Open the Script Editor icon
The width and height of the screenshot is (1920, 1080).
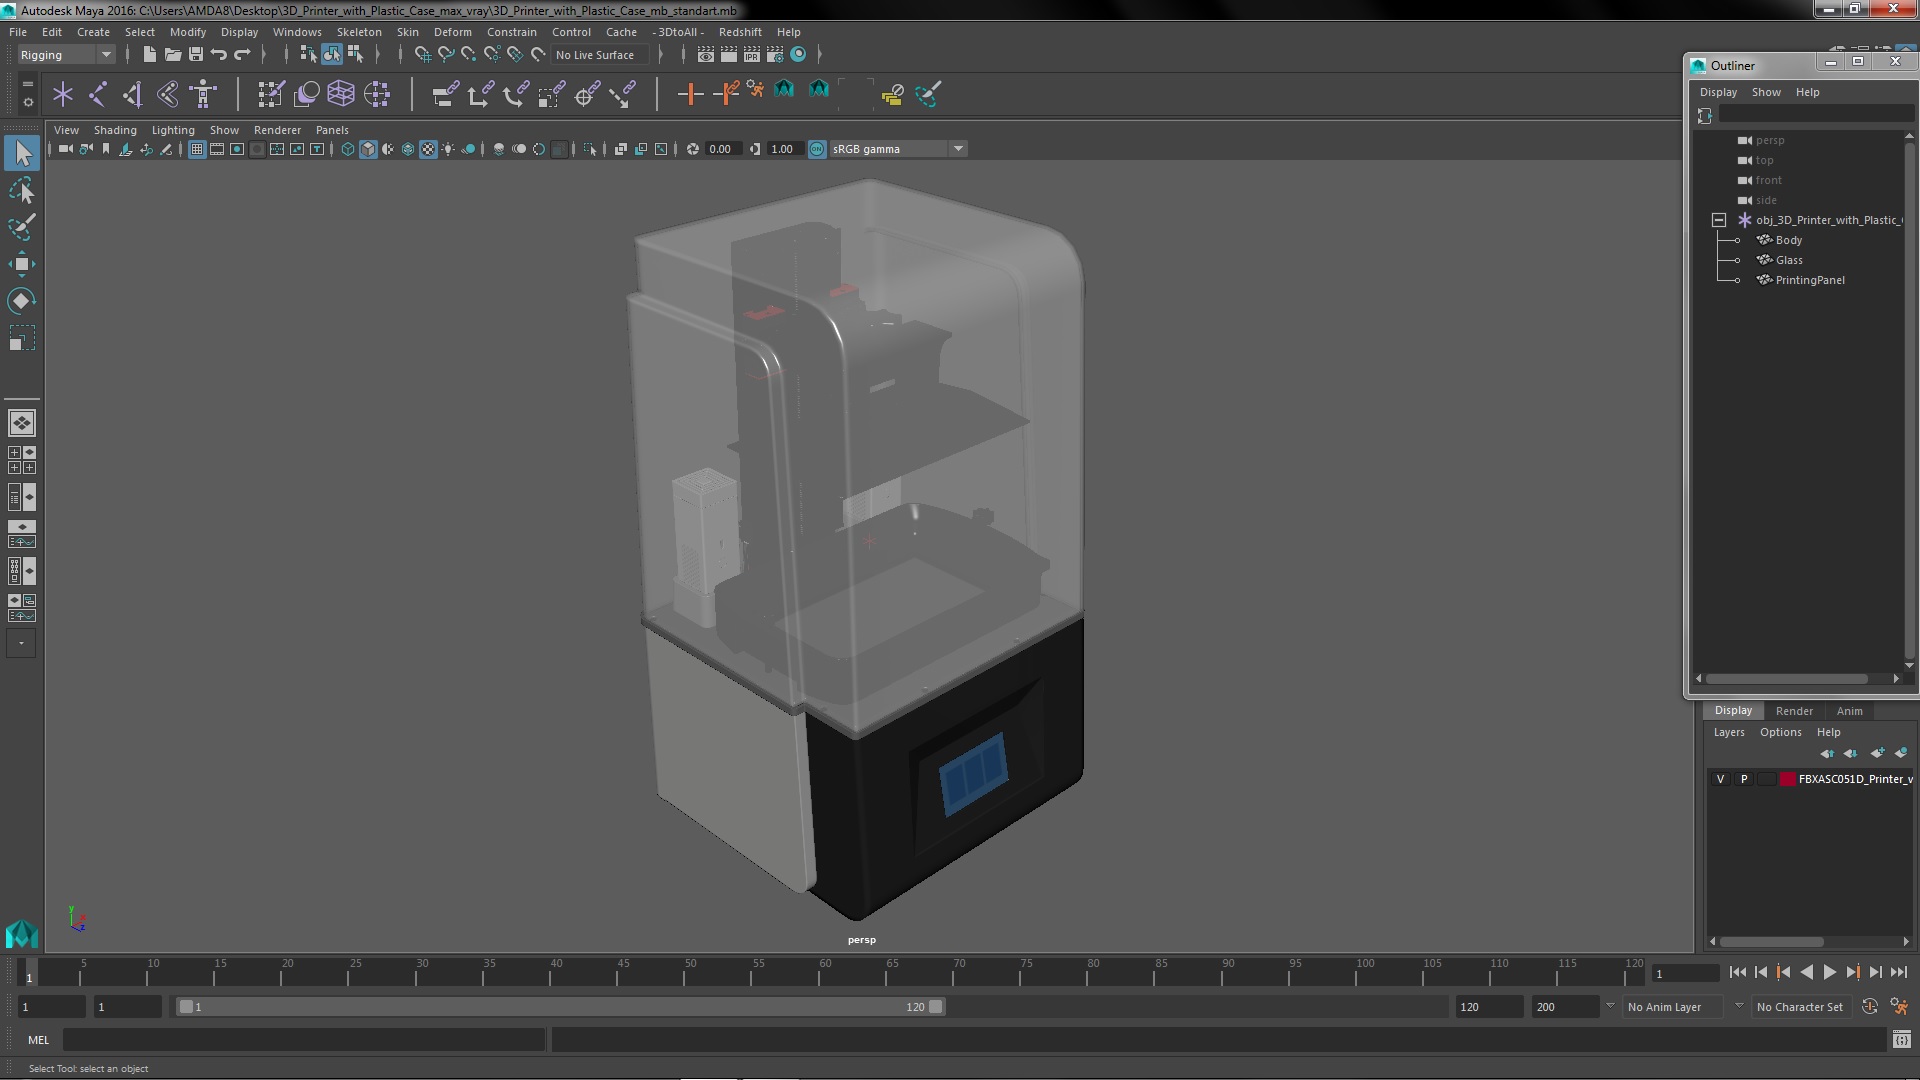coord(1901,1040)
